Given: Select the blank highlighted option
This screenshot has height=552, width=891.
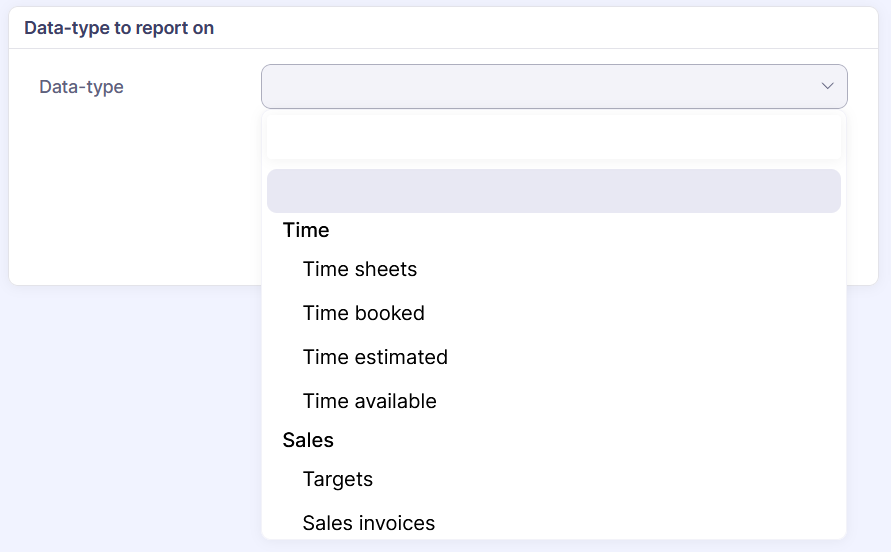Looking at the screenshot, I should (x=553, y=191).
